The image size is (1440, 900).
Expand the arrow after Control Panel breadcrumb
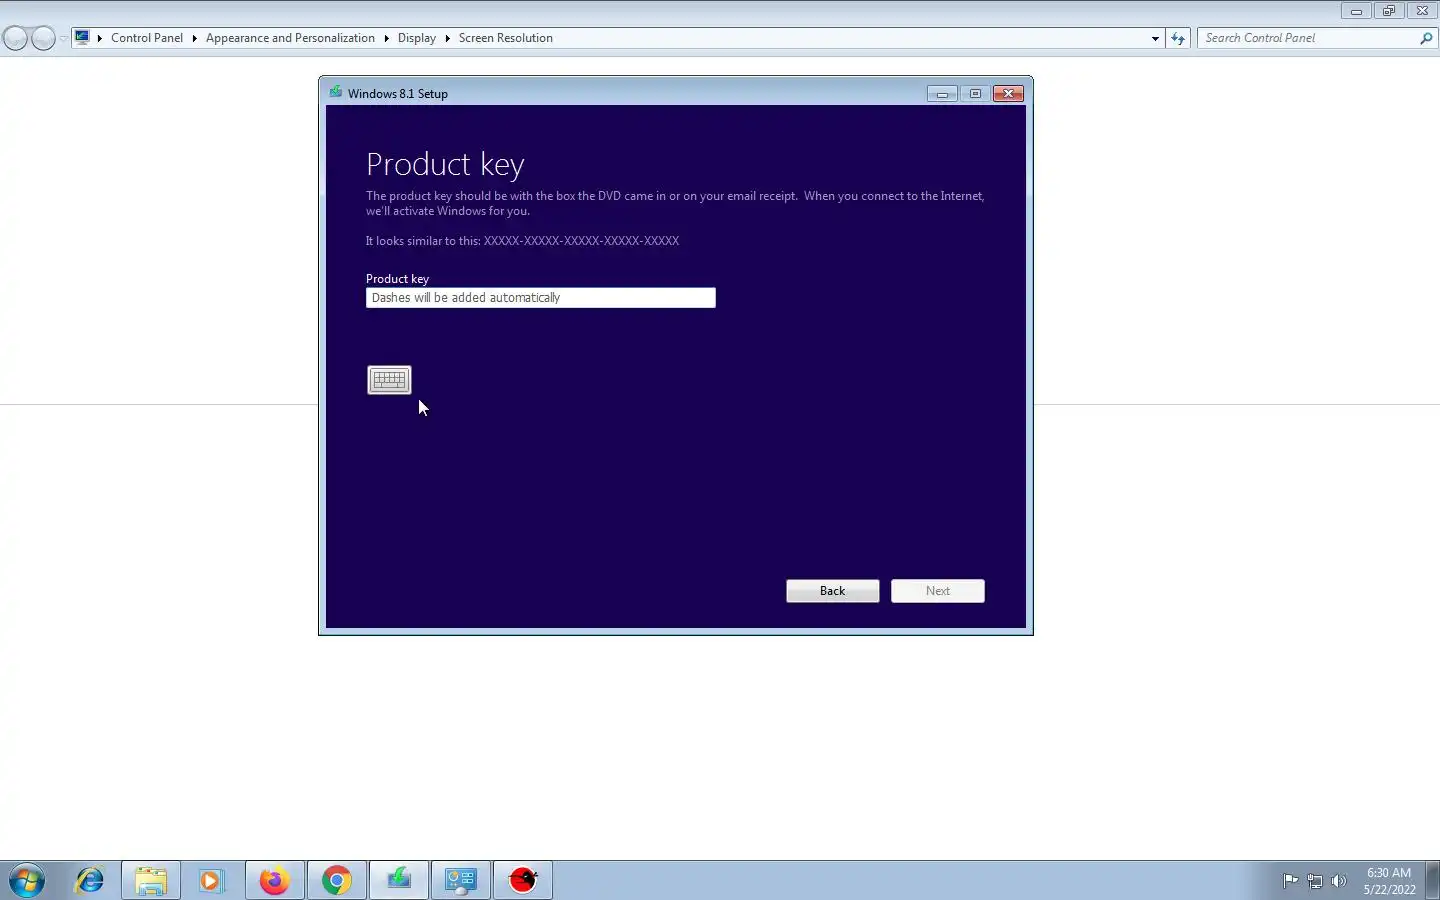point(194,38)
